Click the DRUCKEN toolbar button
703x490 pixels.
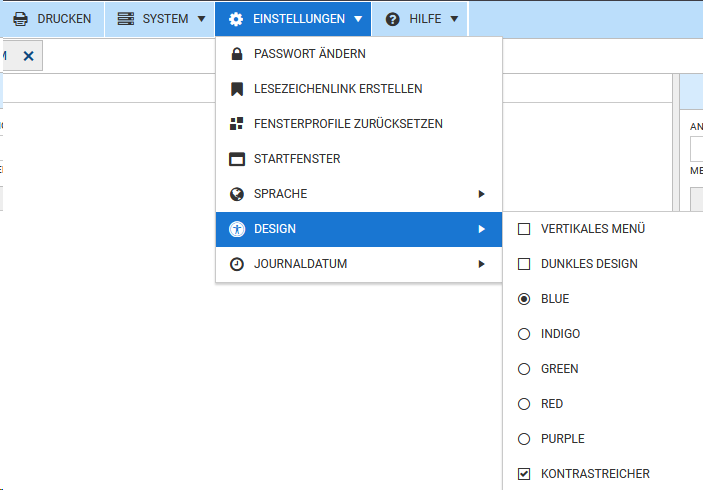(52, 19)
